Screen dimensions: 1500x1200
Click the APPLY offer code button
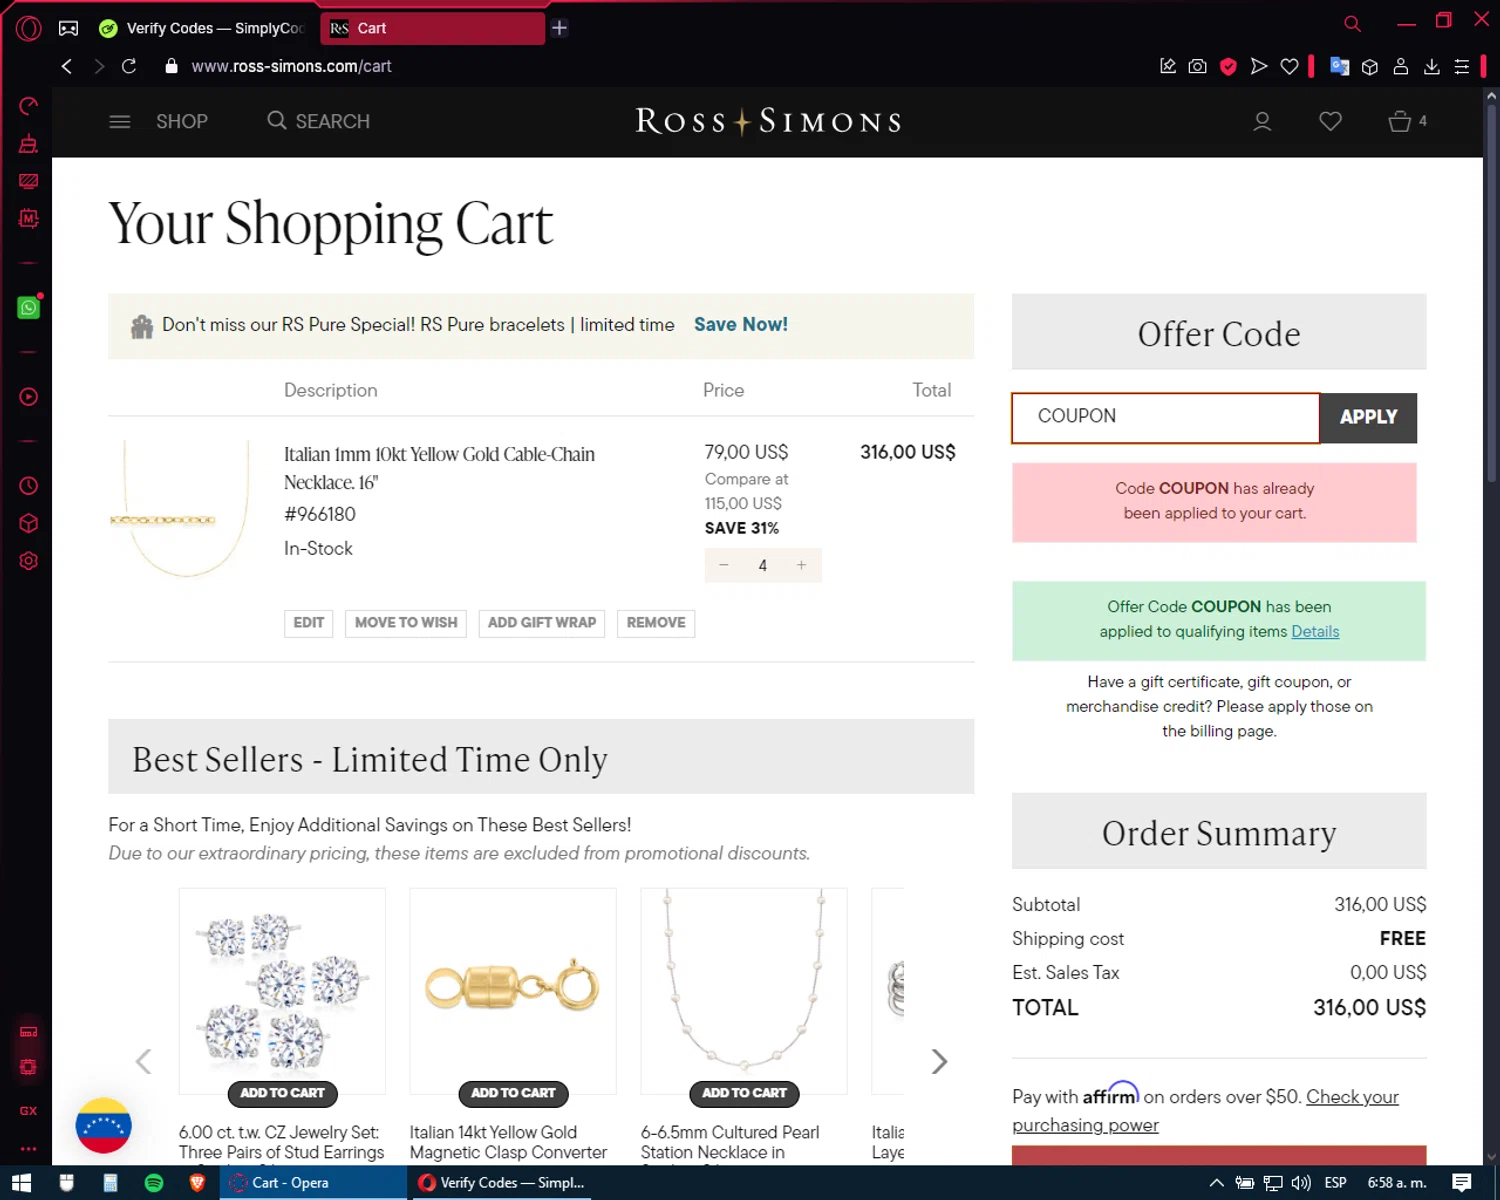pyautogui.click(x=1368, y=417)
